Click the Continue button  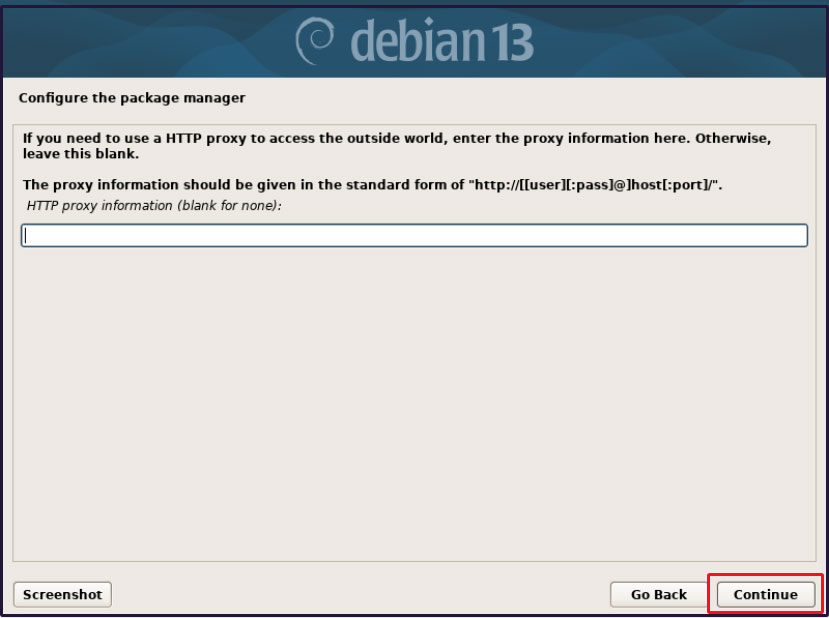tap(765, 595)
